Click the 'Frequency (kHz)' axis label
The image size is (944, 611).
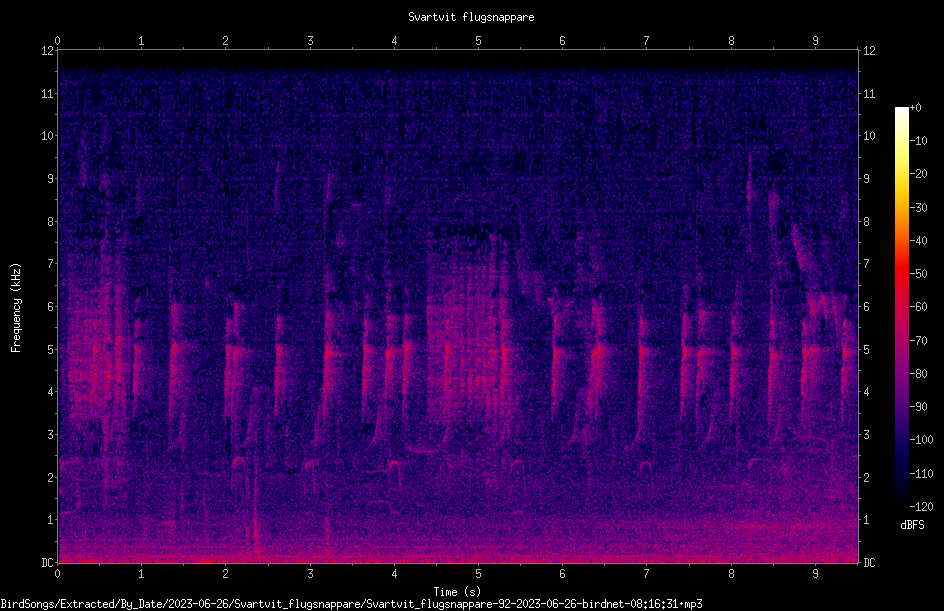pos(16,308)
